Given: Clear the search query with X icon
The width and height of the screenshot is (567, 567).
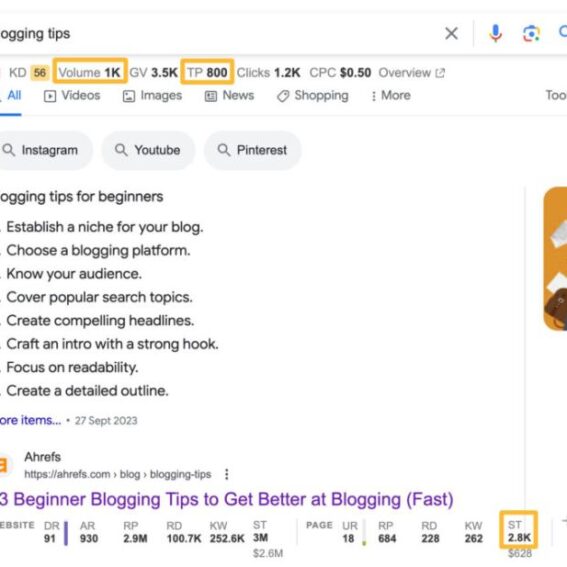Looking at the screenshot, I should 451,33.
